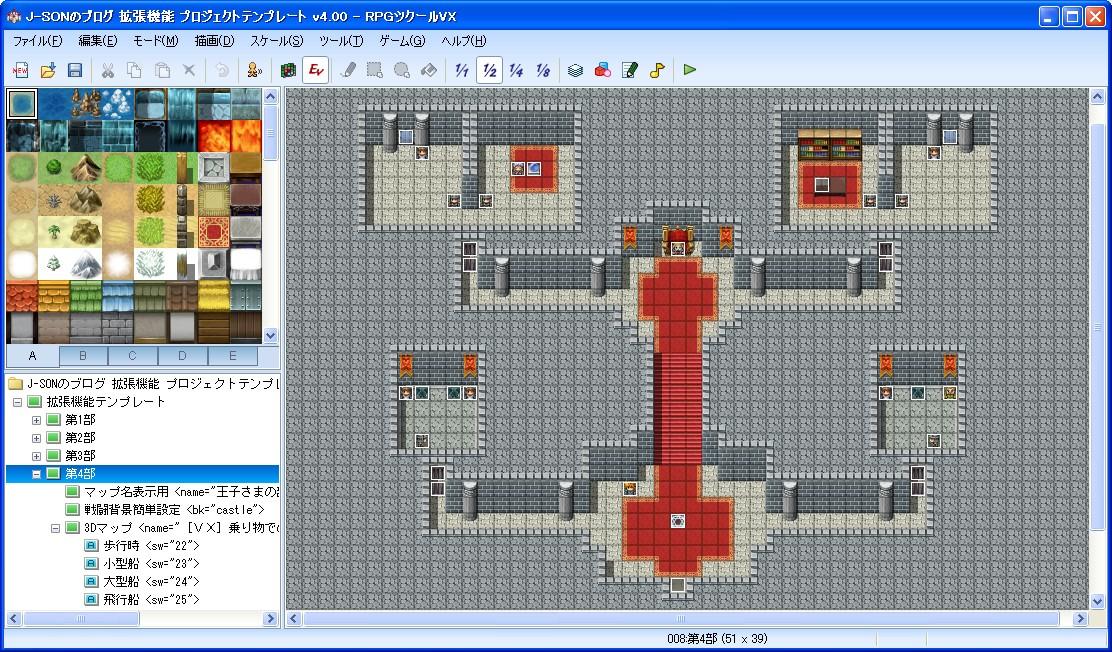Start Playtest with the green play icon
The width and height of the screenshot is (1112, 652).
pos(689,70)
